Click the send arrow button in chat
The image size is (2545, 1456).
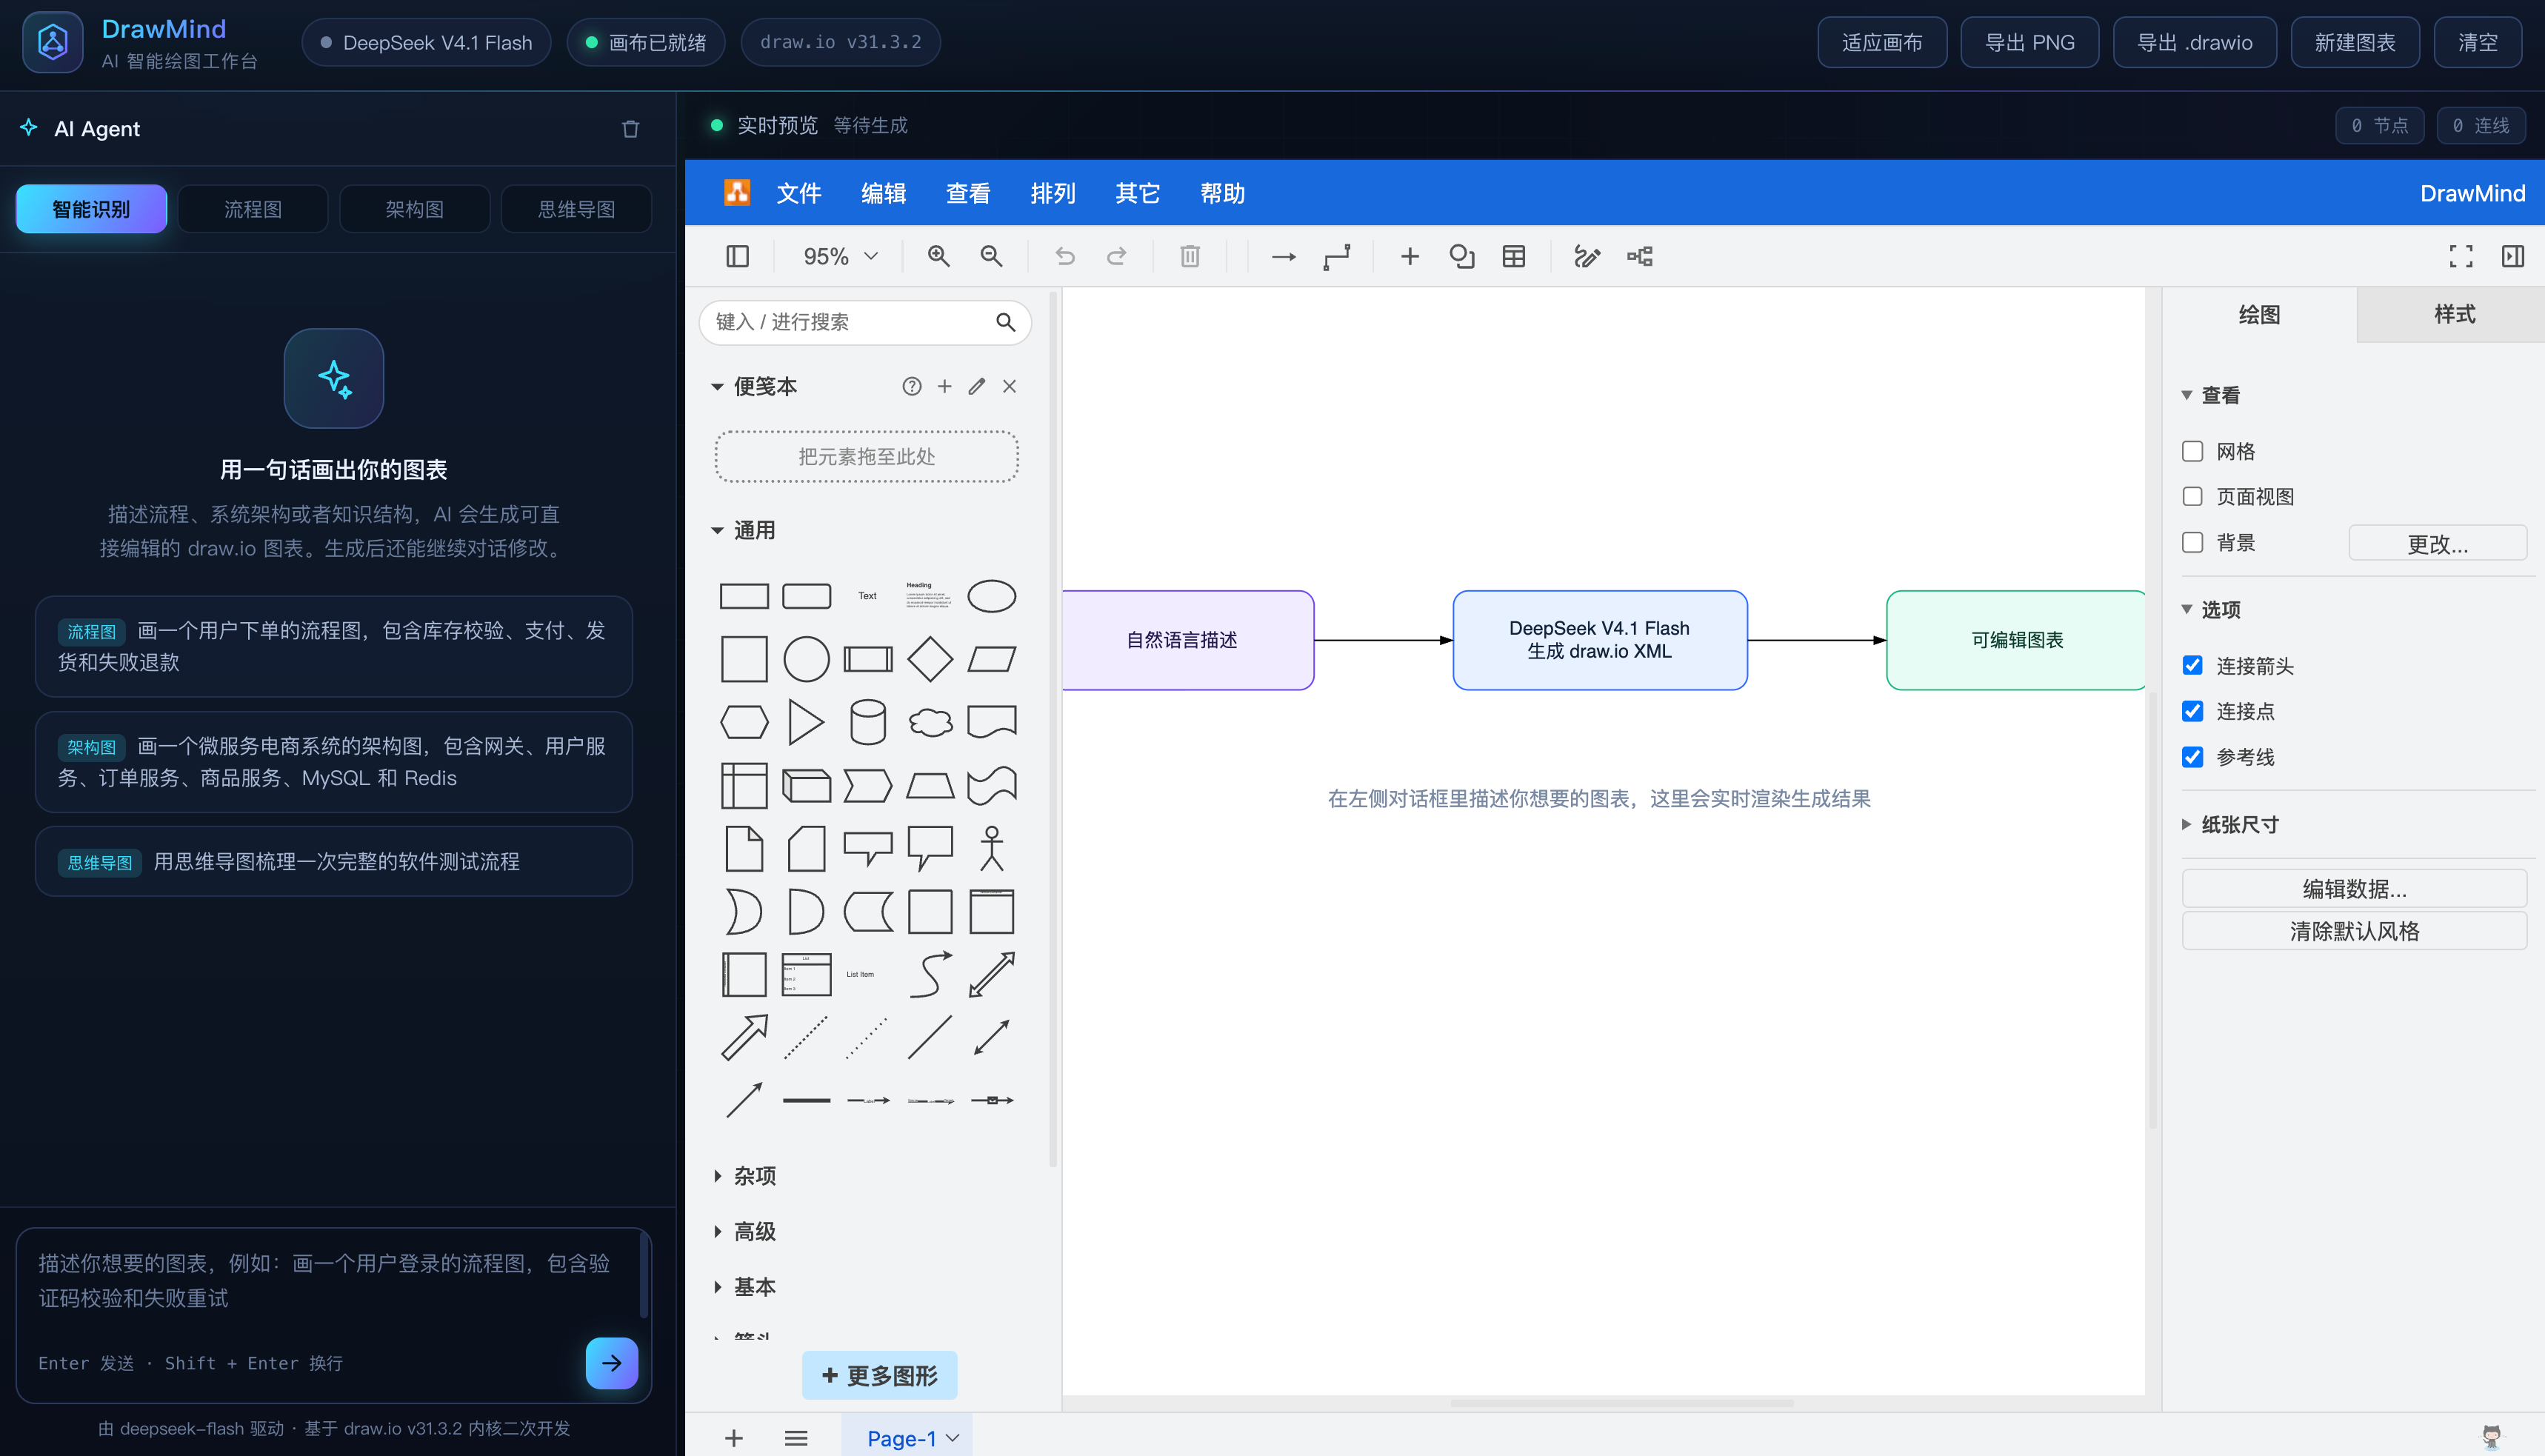click(x=612, y=1362)
